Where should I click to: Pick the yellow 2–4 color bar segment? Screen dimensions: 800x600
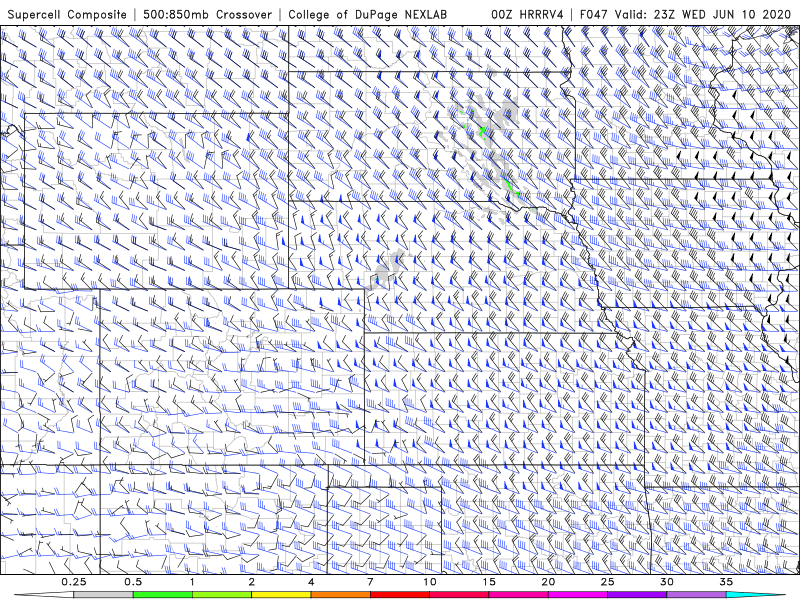281,595
